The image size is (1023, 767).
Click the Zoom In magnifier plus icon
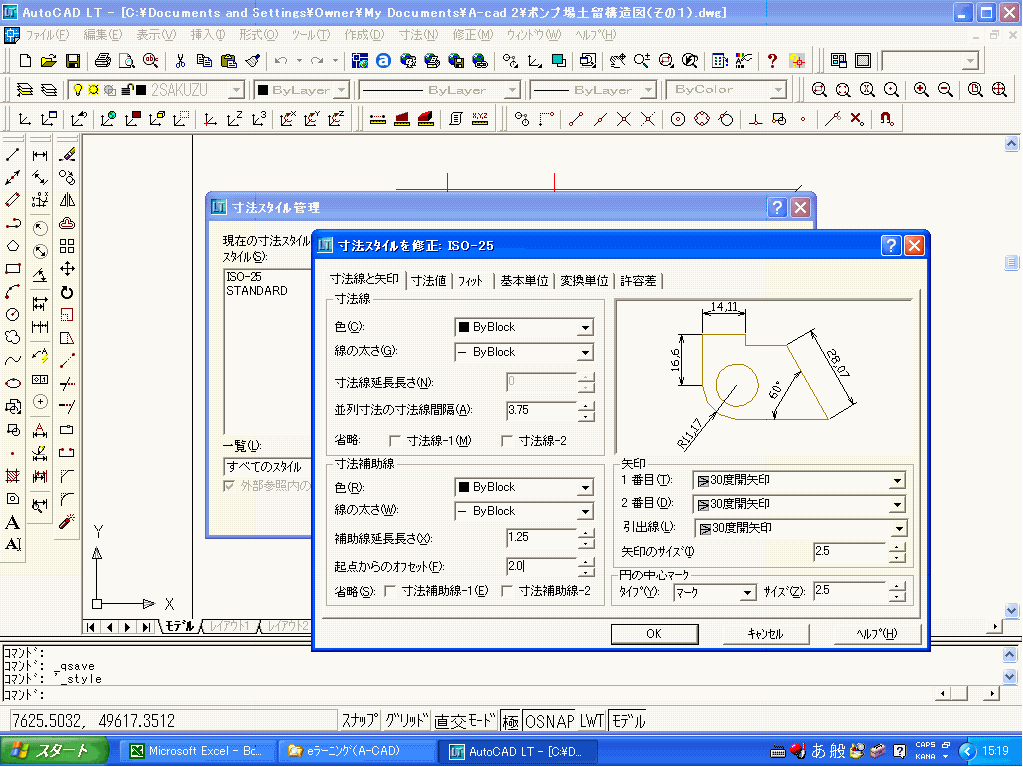click(x=921, y=89)
